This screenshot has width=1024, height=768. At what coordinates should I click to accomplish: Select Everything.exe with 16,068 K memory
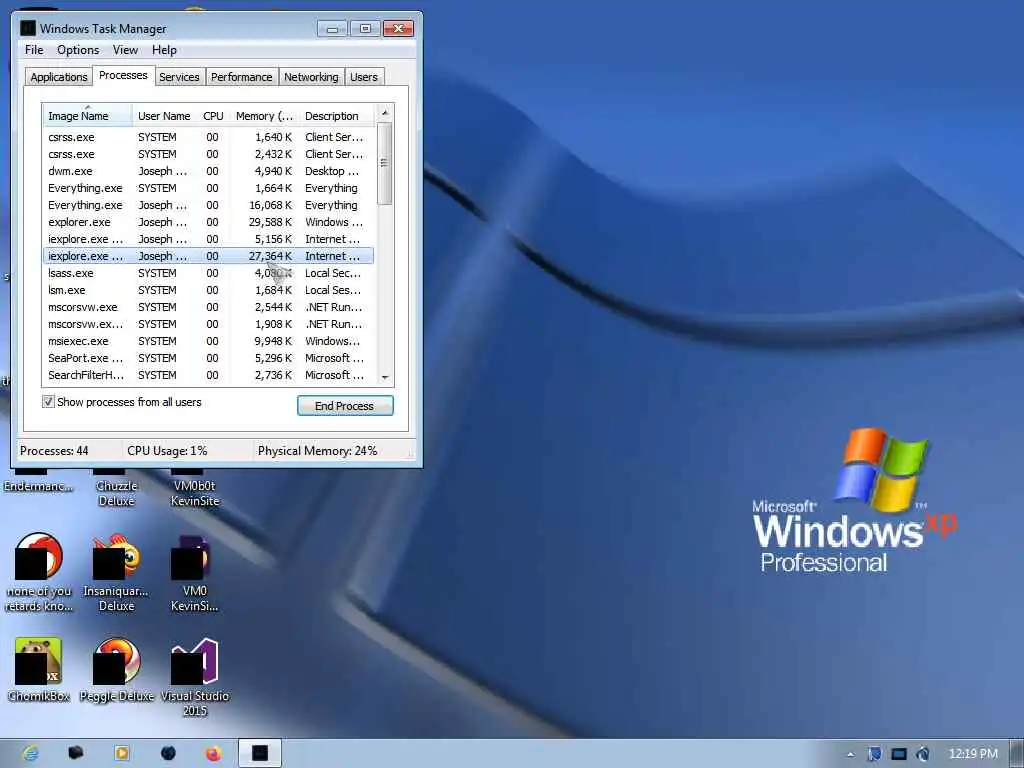[209, 205]
